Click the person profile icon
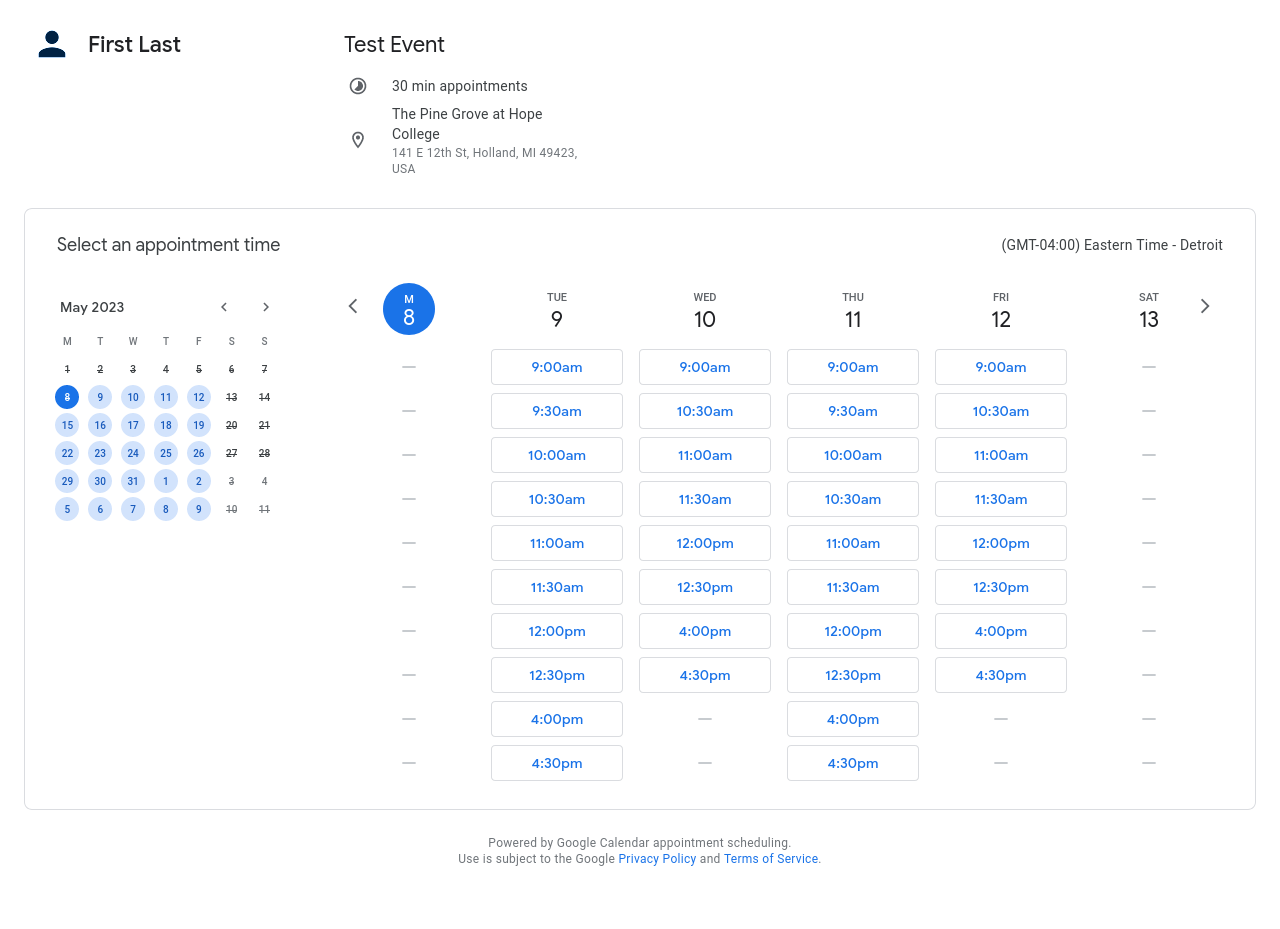 pos(52,45)
